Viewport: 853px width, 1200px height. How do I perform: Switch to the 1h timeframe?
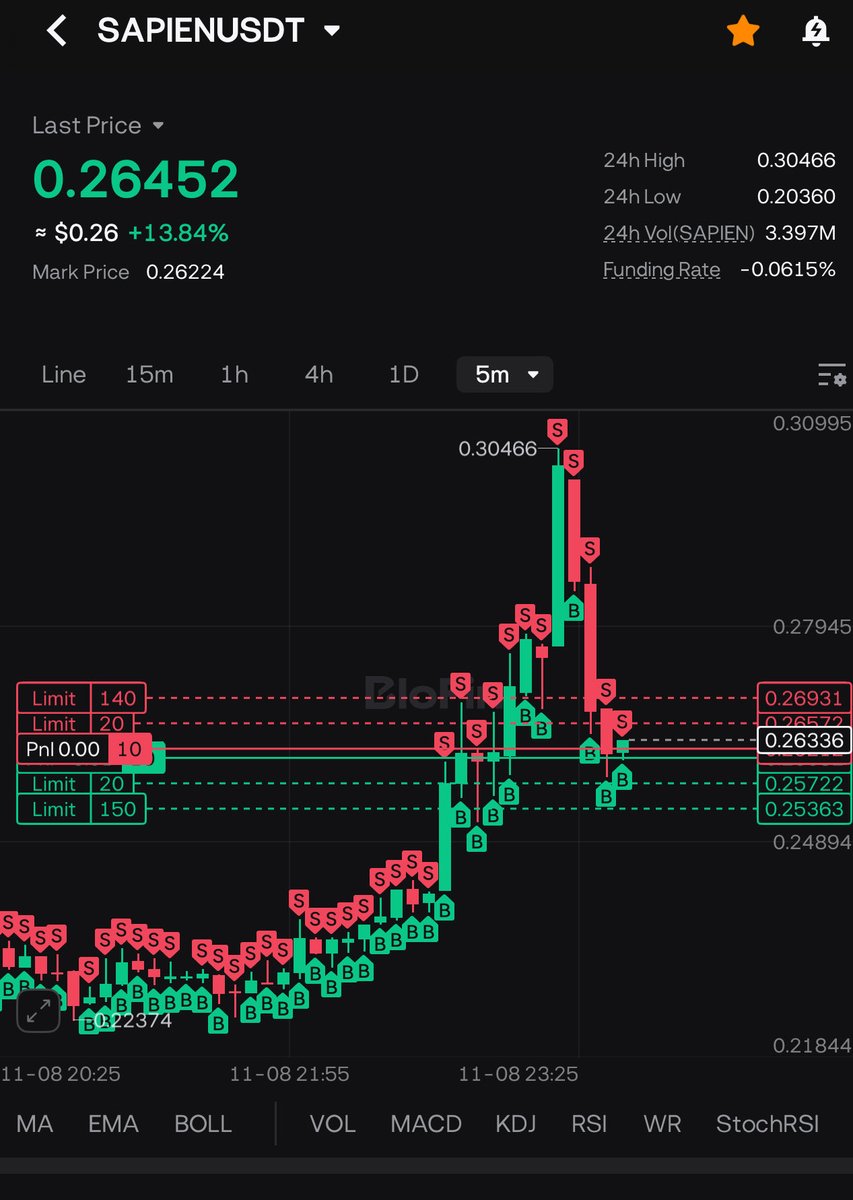coord(233,374)
